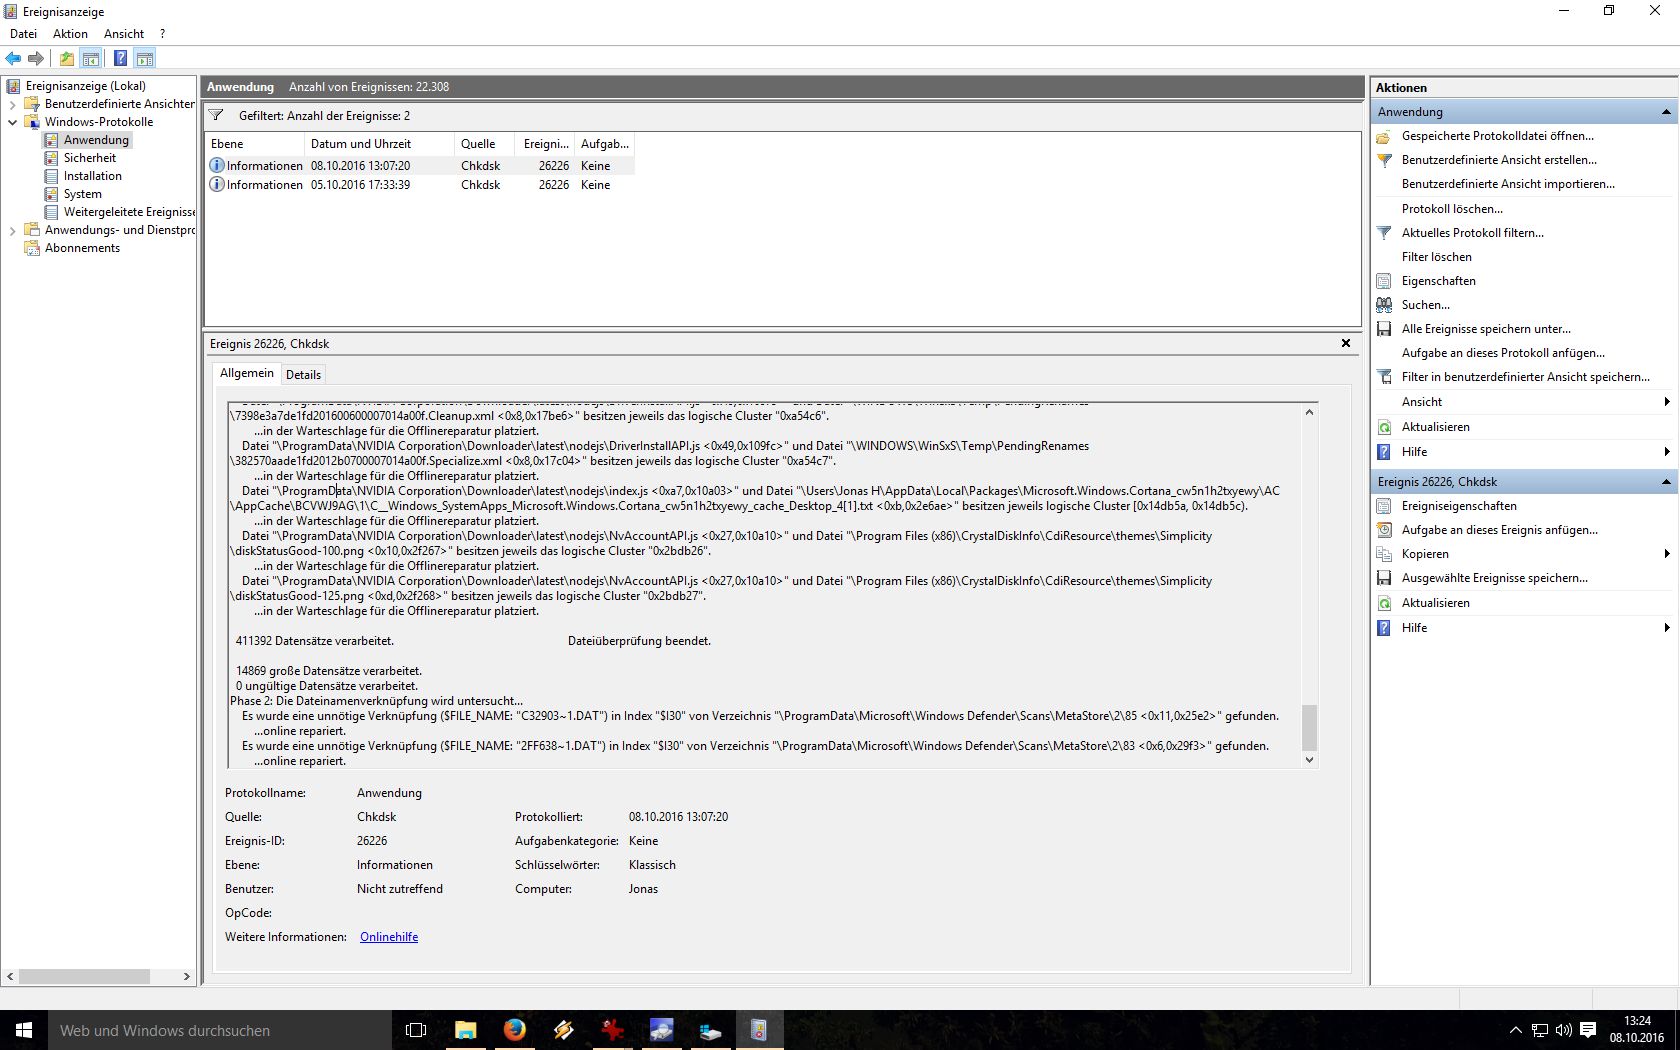Click the Up one level toolbar icon
The width and height of the screenshot is (1680, 1050).
coord(67,59)
